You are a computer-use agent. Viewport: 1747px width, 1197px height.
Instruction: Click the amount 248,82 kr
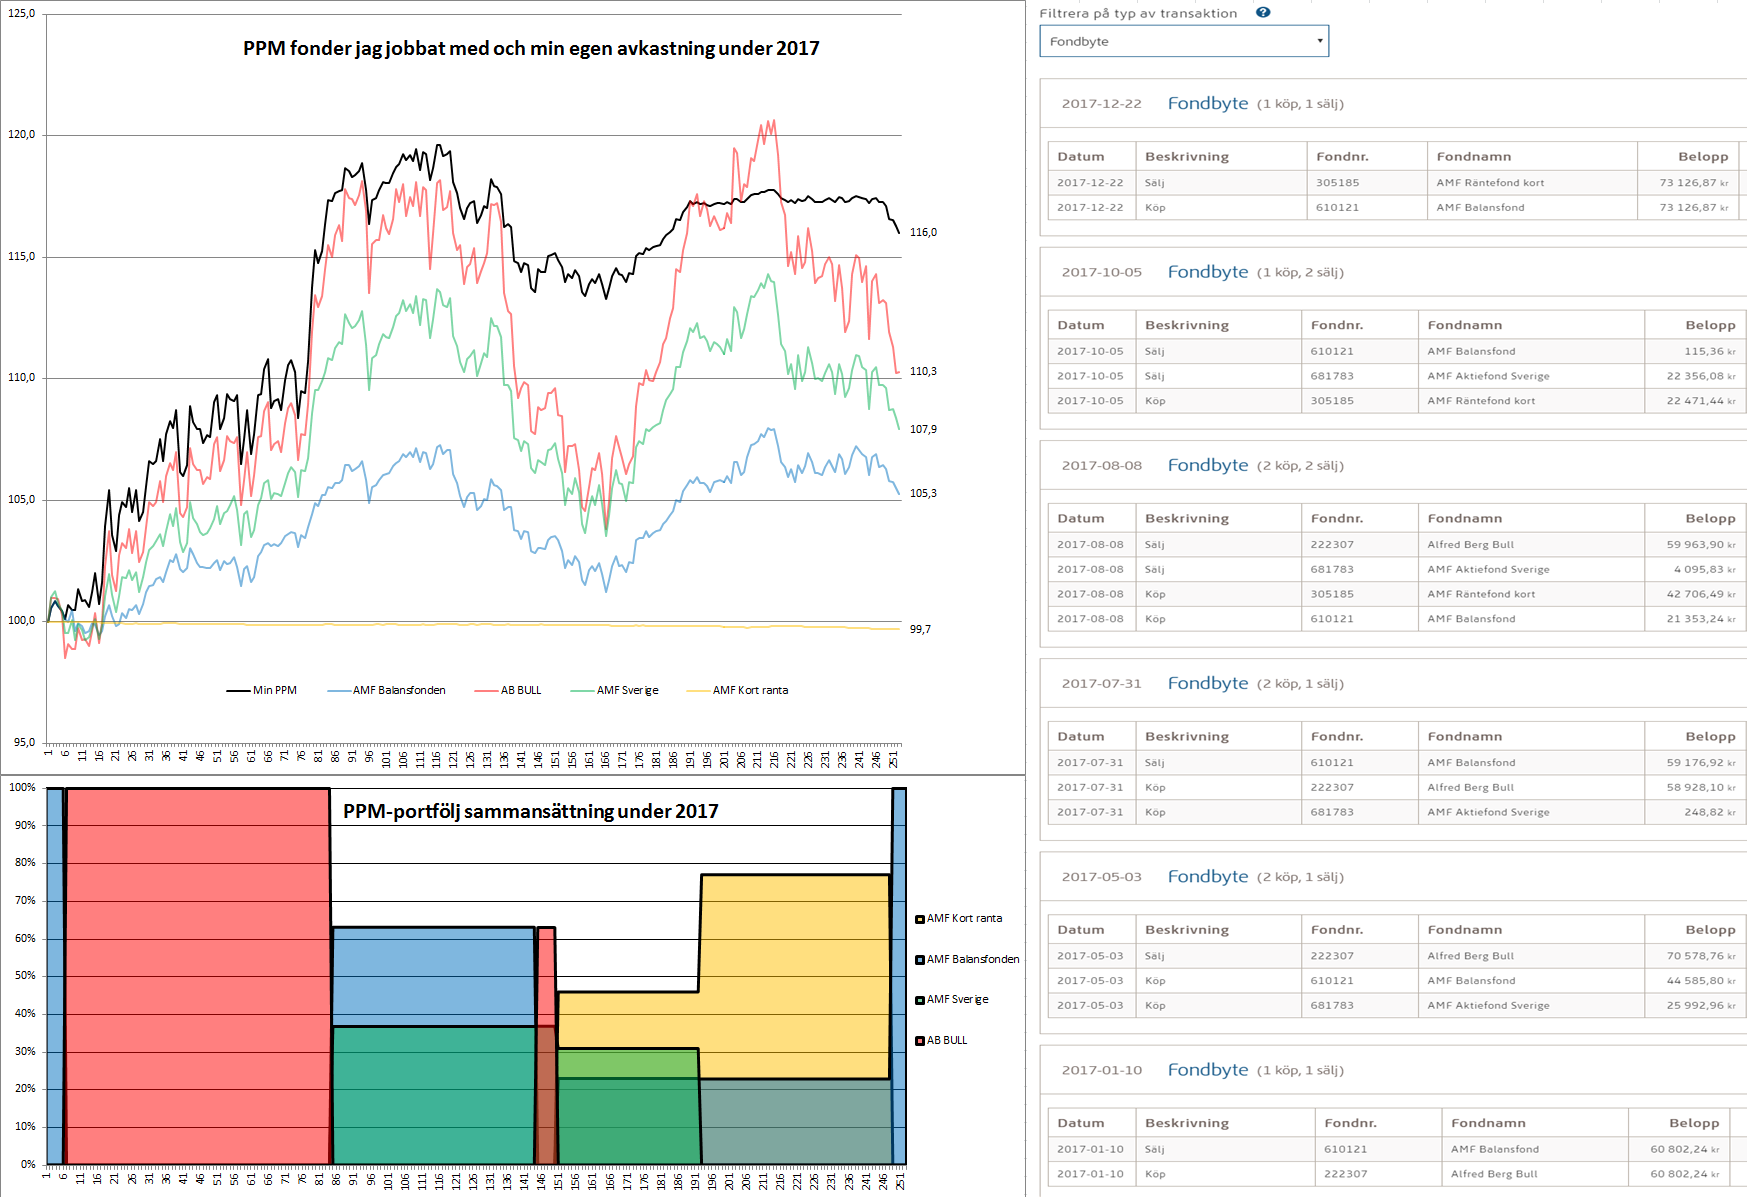coord(1710,812)
